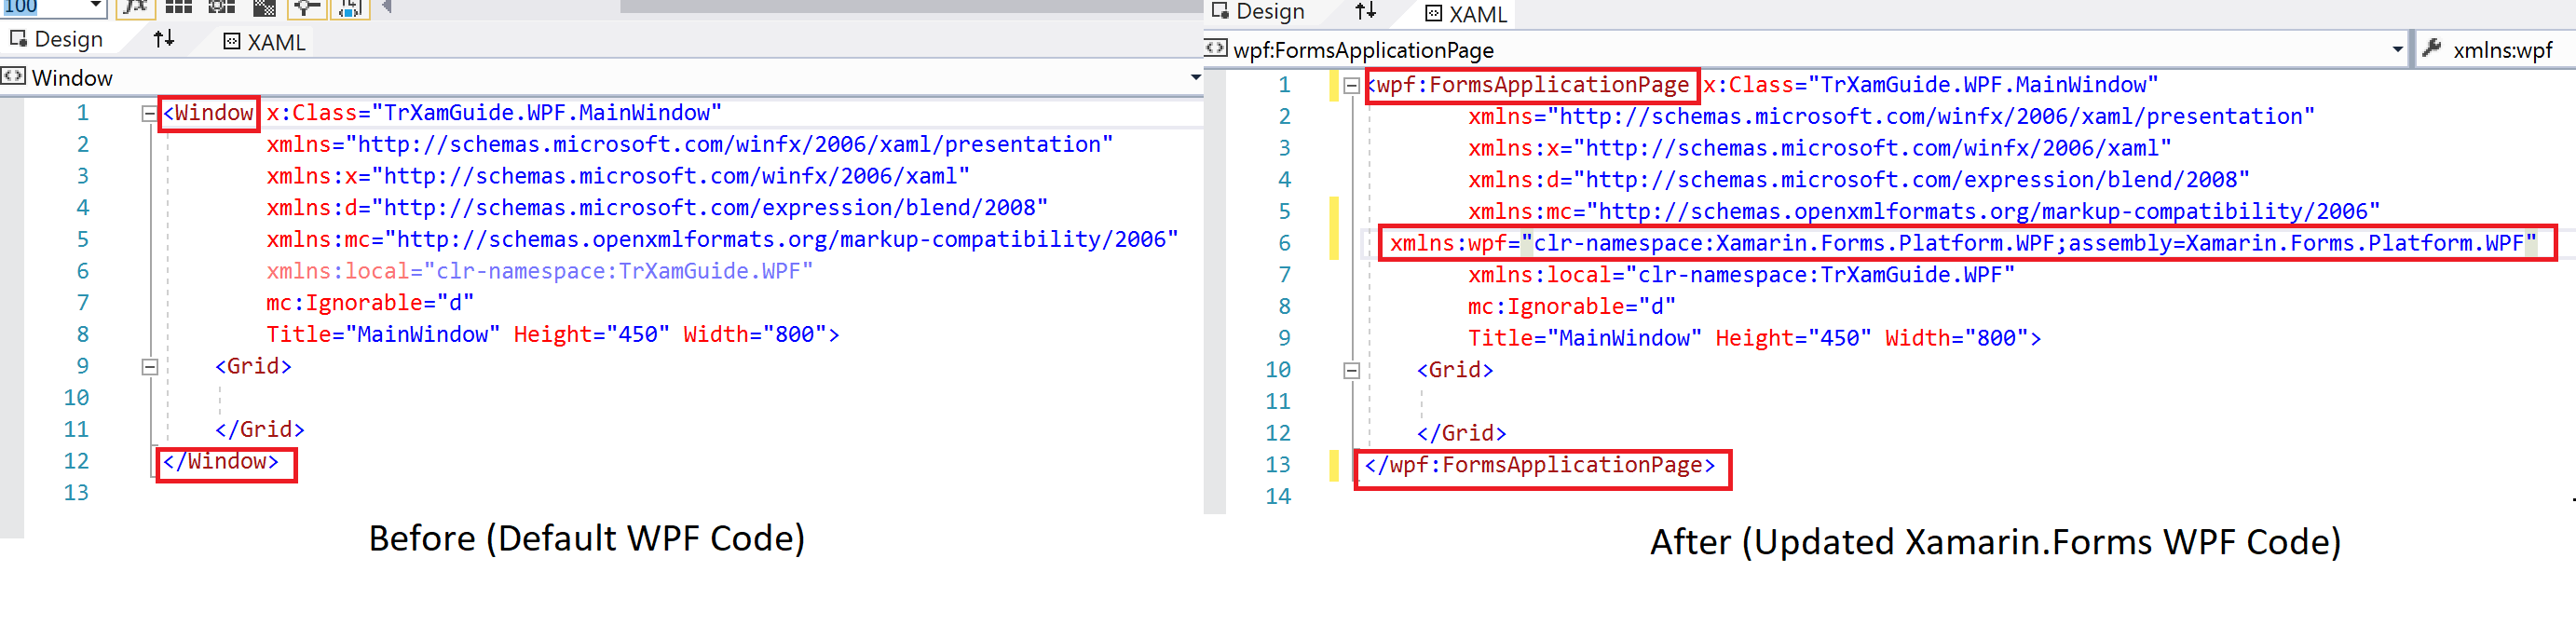Click the xmlns presentation line in the After pane

pyautogui.click(x=1892, y=116)
